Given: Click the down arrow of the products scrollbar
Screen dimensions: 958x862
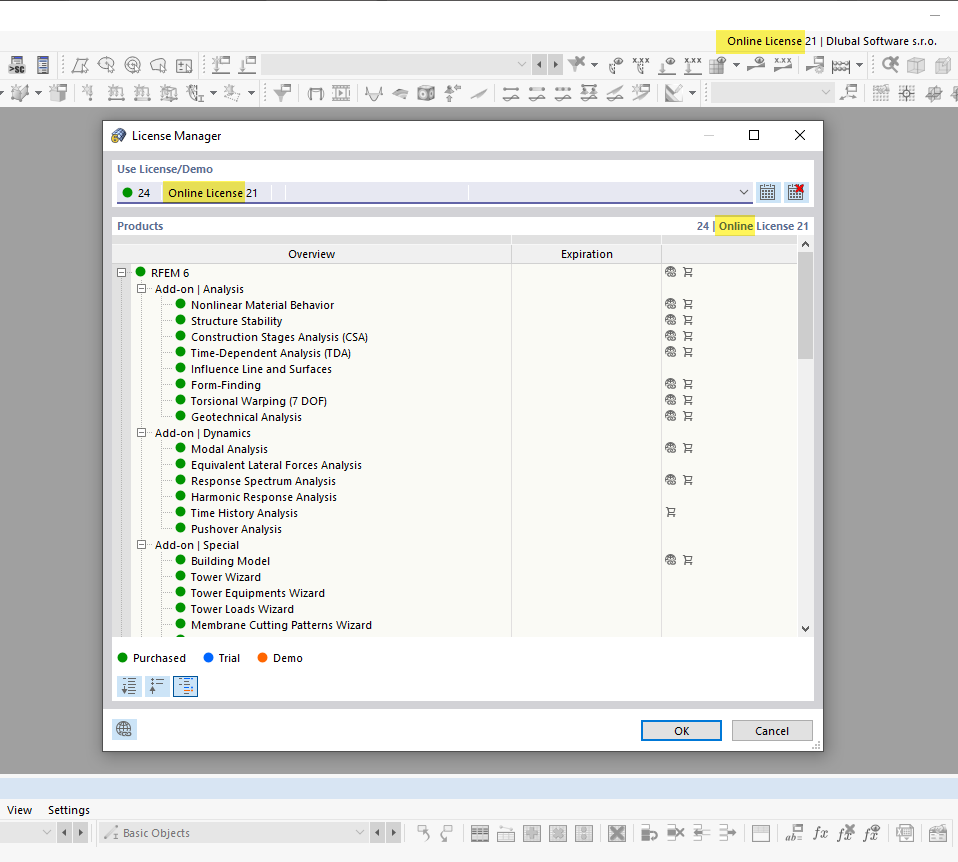Looking at the screenshot, I should 805,628.
